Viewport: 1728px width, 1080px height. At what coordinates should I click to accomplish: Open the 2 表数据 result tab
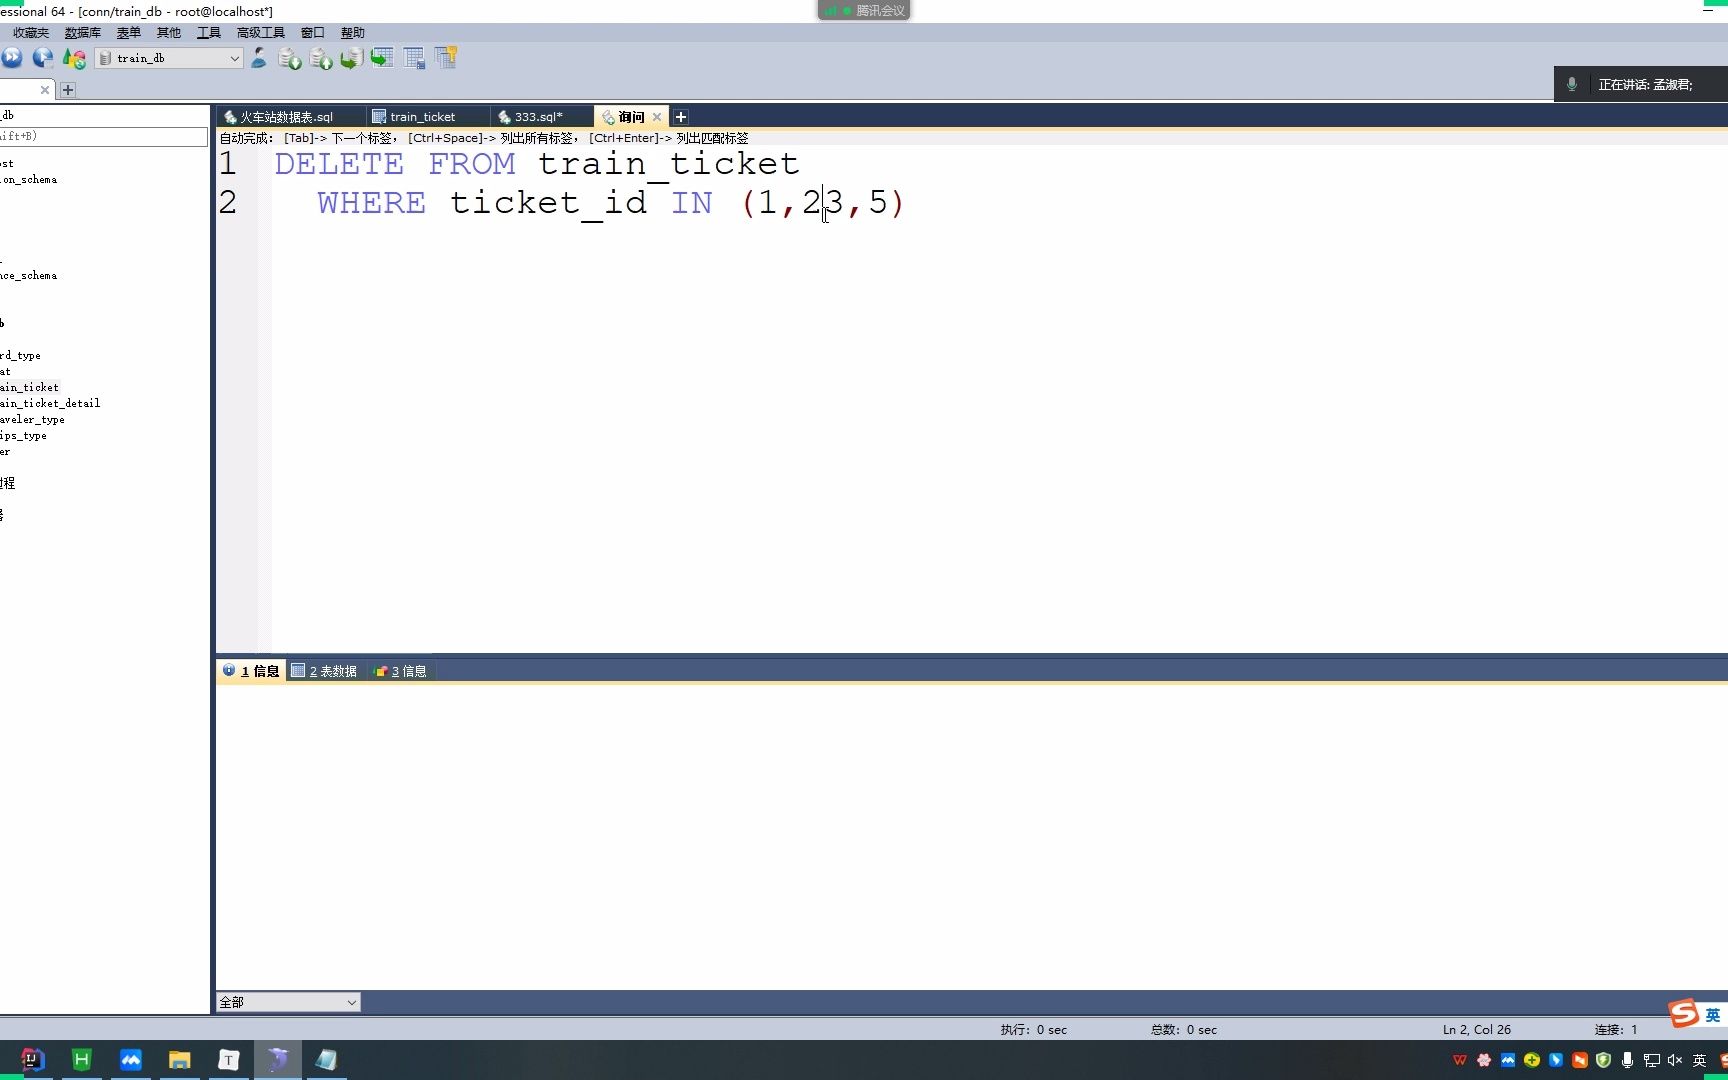tap(325, 671)
